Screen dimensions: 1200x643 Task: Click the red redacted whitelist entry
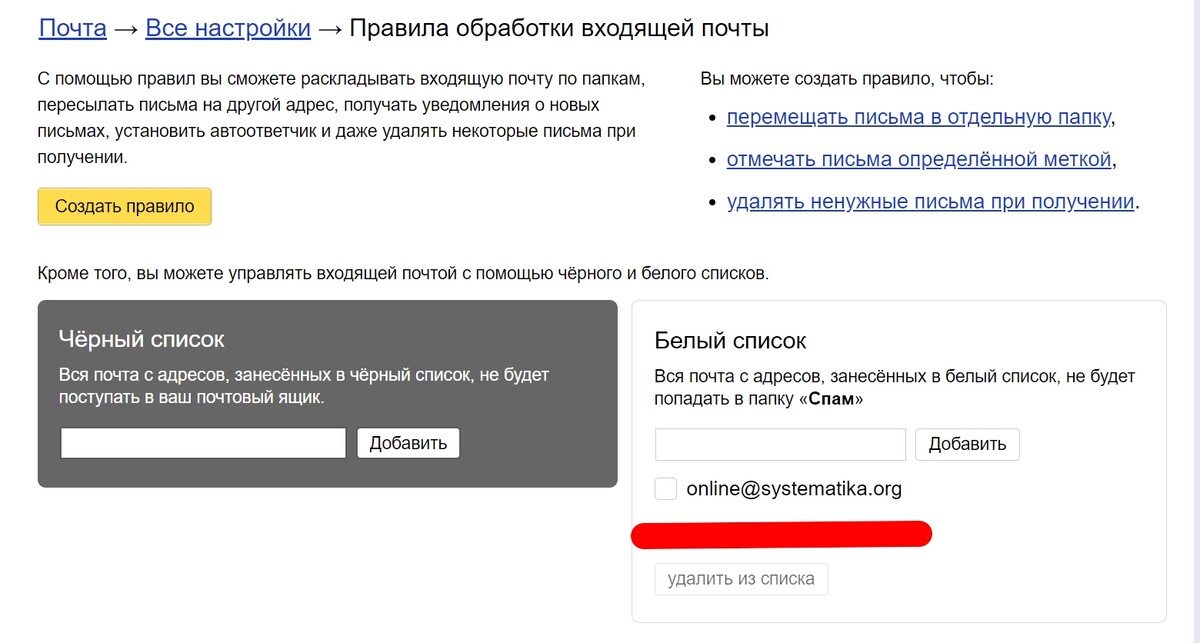(782, 535)
